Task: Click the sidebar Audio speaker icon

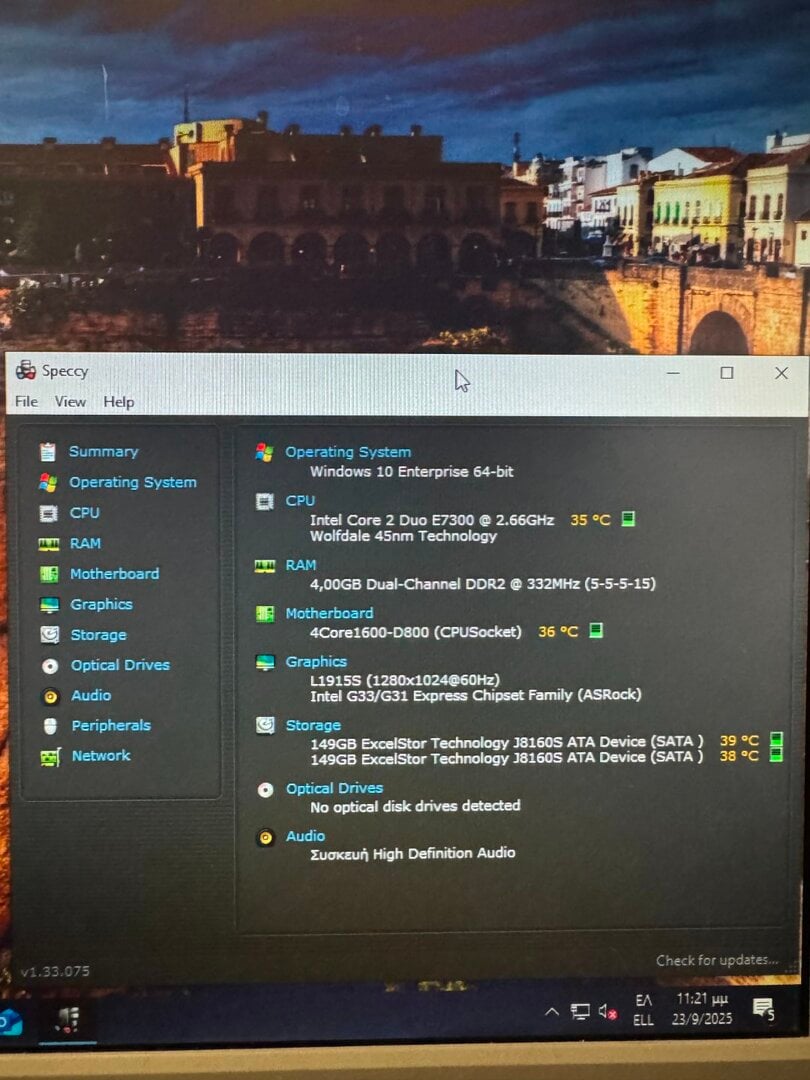Action: click(50, 696)
